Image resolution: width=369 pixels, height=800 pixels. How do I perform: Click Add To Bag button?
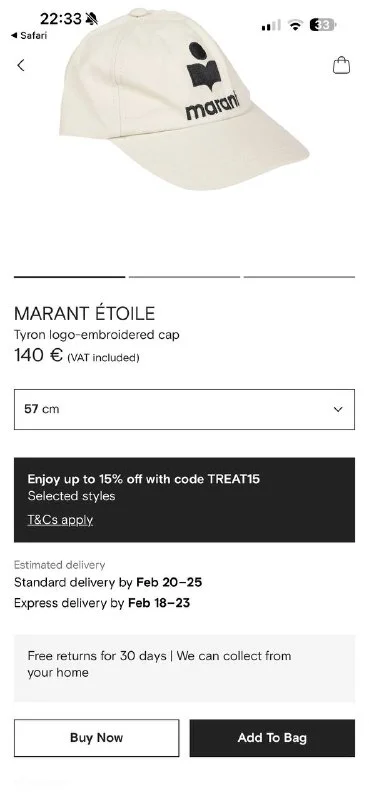(x=272, y=738)
